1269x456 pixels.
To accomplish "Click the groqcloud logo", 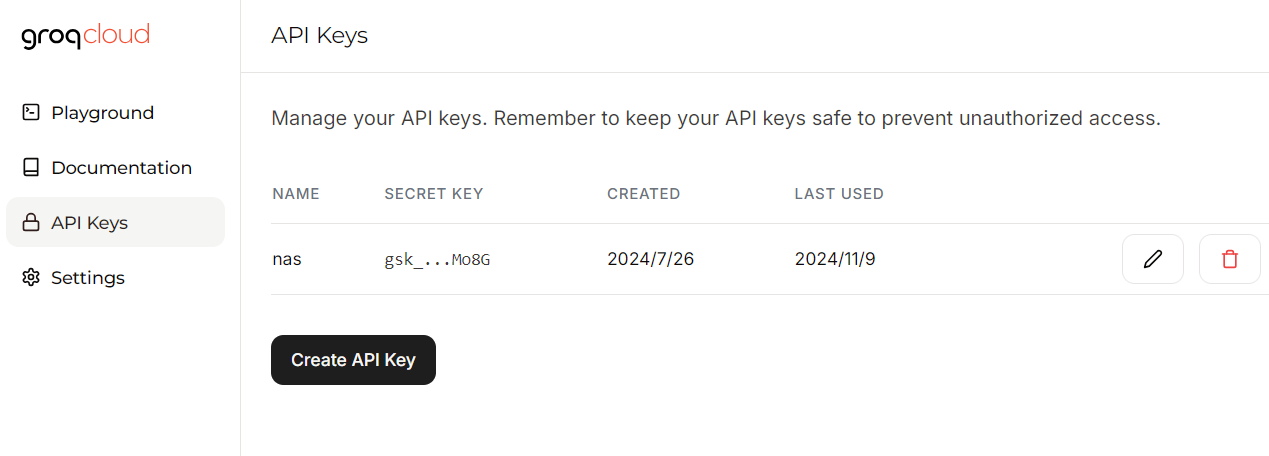I will [85, 37].
